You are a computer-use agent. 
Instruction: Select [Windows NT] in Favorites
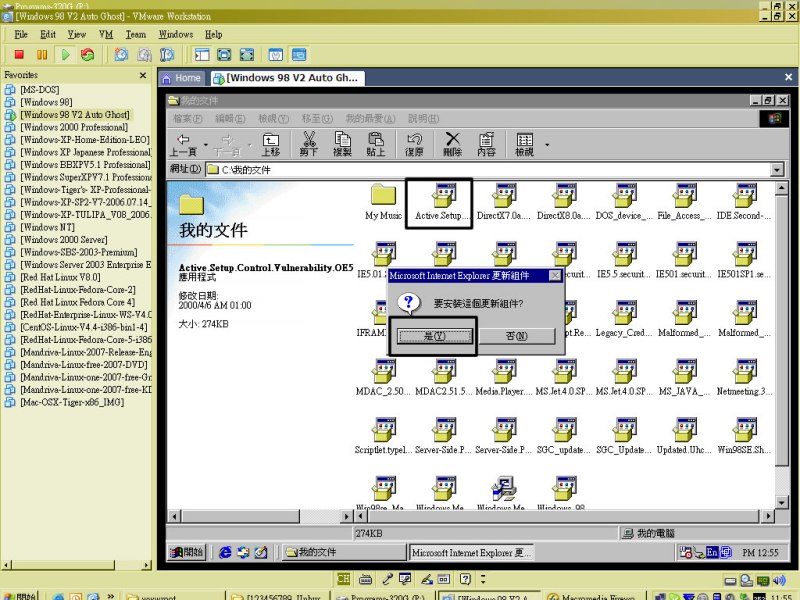[x=47, y=227]
